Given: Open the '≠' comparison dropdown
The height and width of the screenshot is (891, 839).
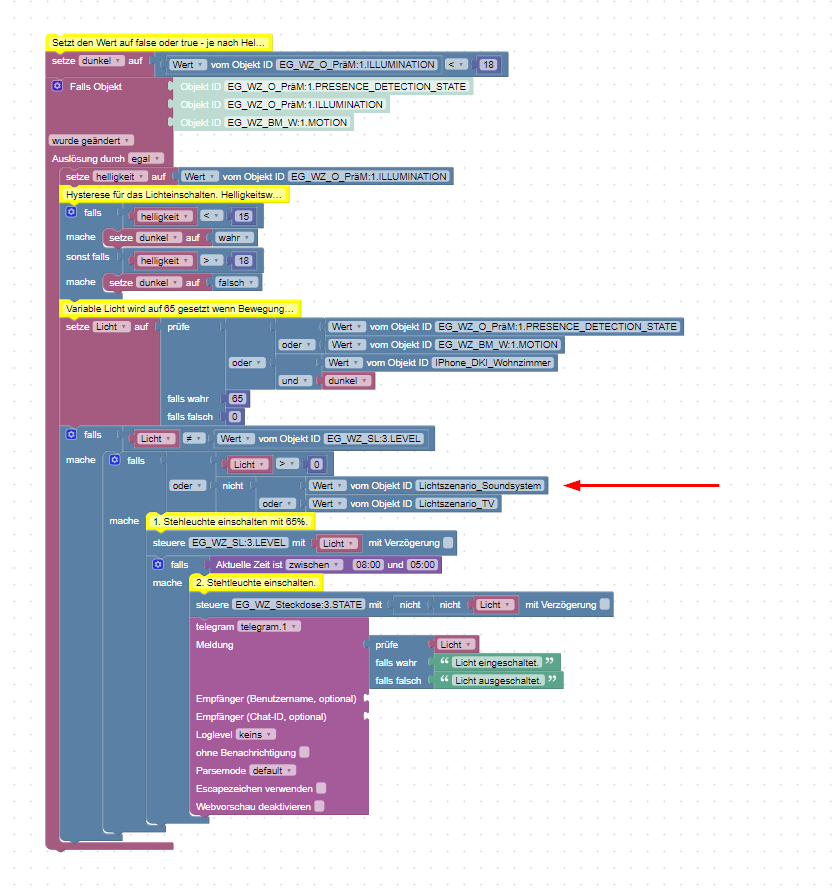Looking at the screenshot, I should tap(194, 439).
